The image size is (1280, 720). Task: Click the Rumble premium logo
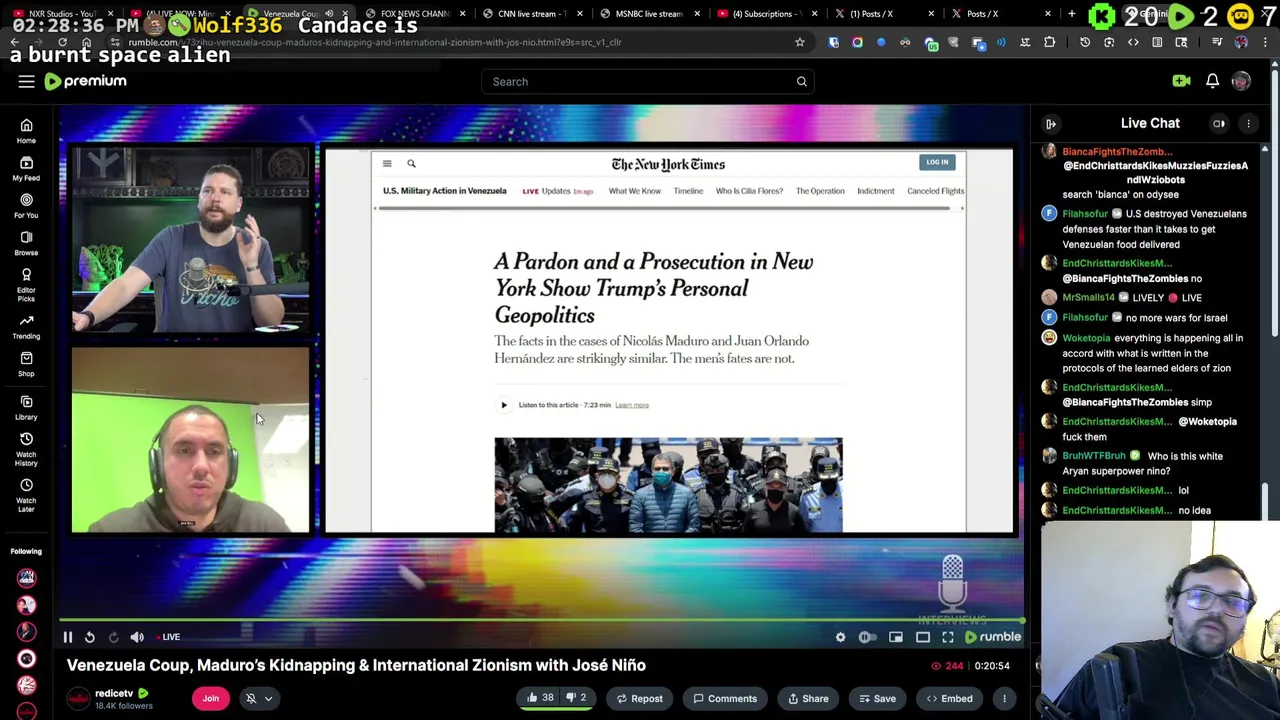click(86, 81)
